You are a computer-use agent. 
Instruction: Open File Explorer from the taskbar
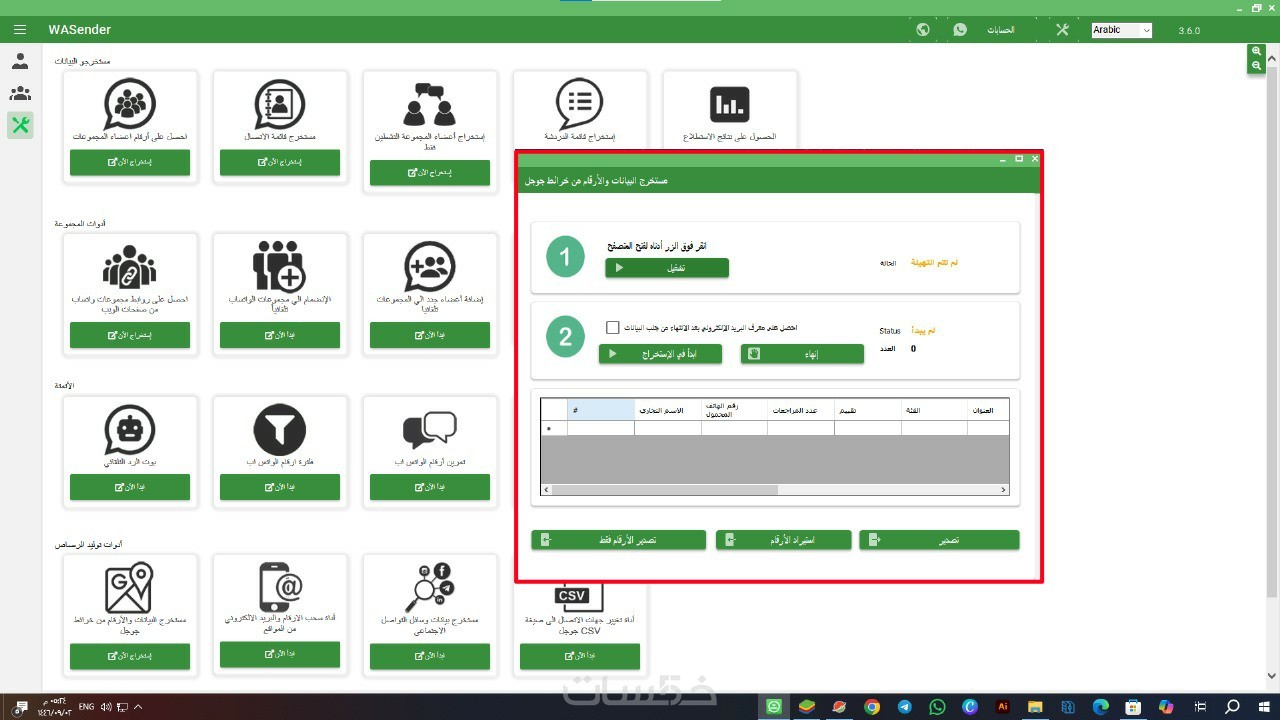coord(1035,707)
